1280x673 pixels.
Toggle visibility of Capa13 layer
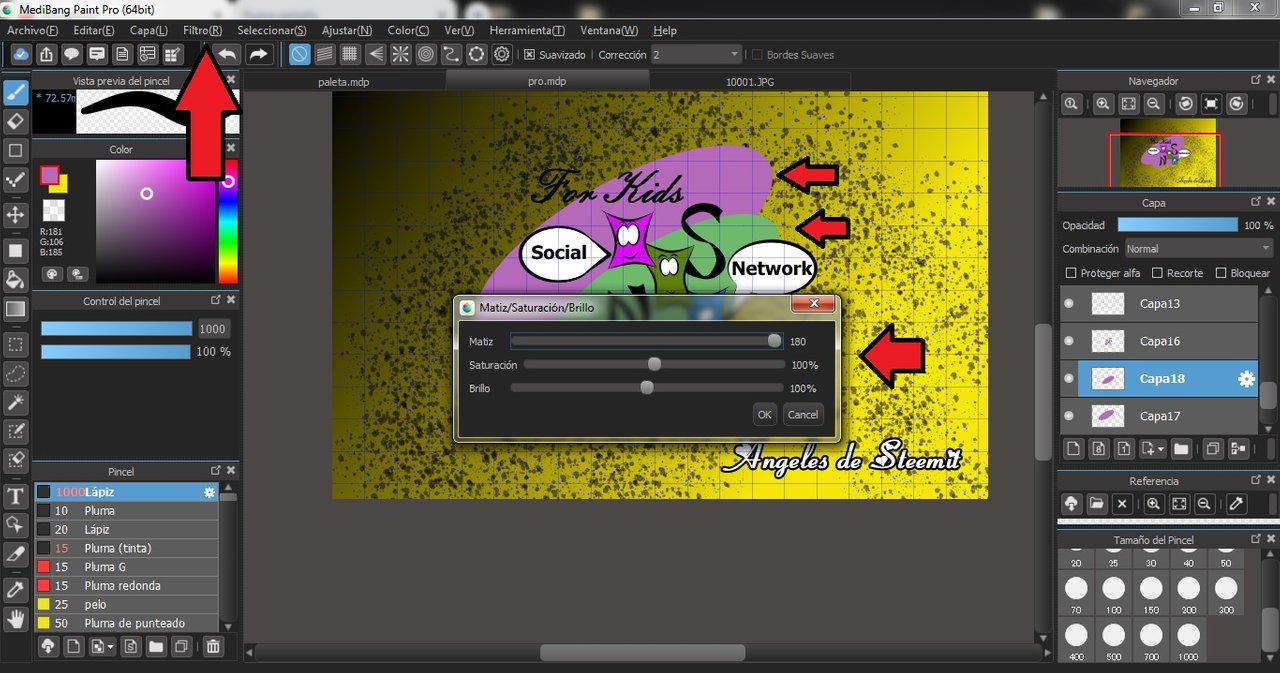1069,304
